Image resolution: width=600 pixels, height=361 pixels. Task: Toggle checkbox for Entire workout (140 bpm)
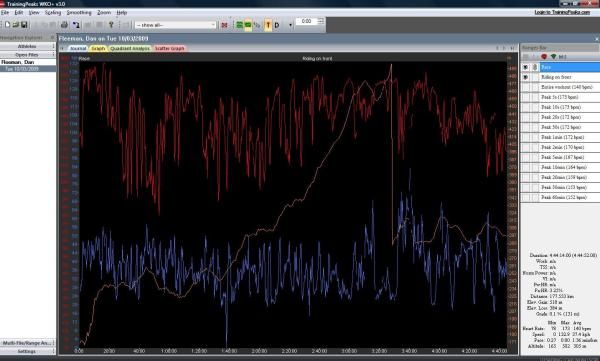click(x=526, y=87)
